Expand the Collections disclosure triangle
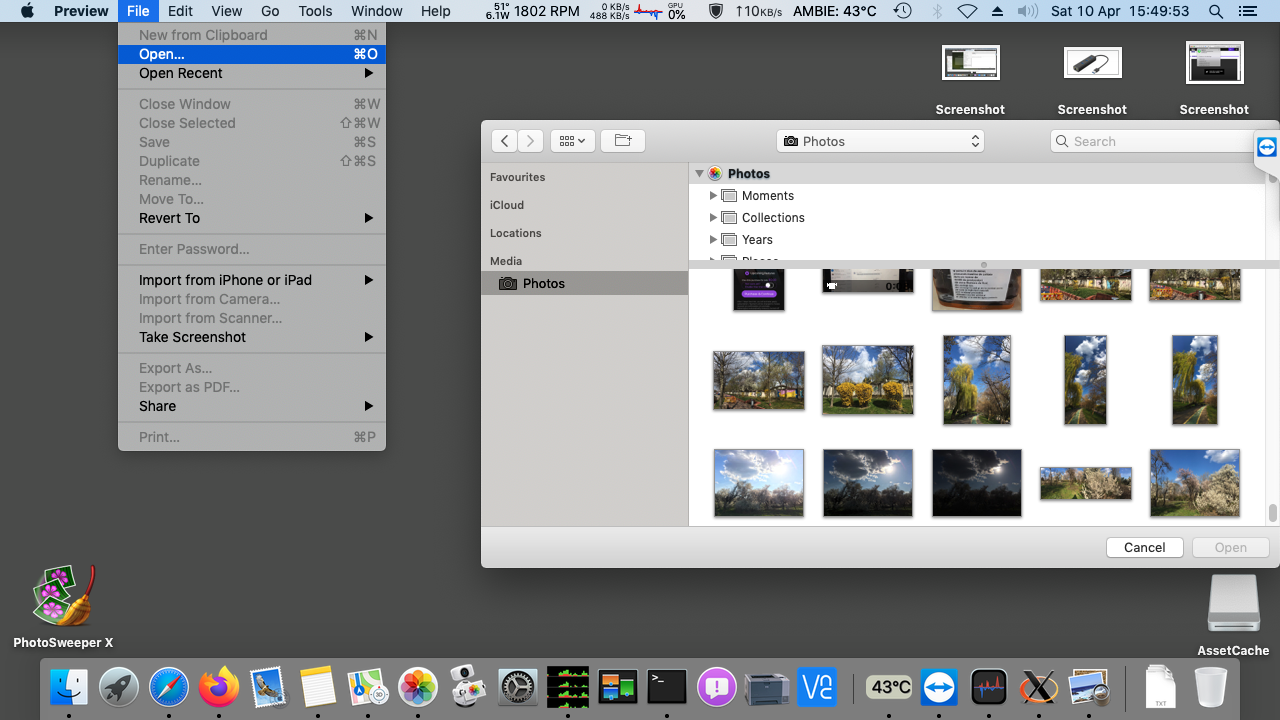 coord(713,218)
